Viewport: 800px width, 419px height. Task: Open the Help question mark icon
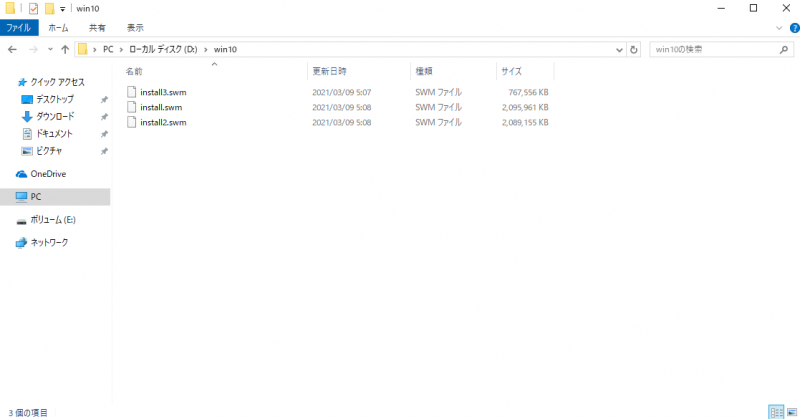794,28
